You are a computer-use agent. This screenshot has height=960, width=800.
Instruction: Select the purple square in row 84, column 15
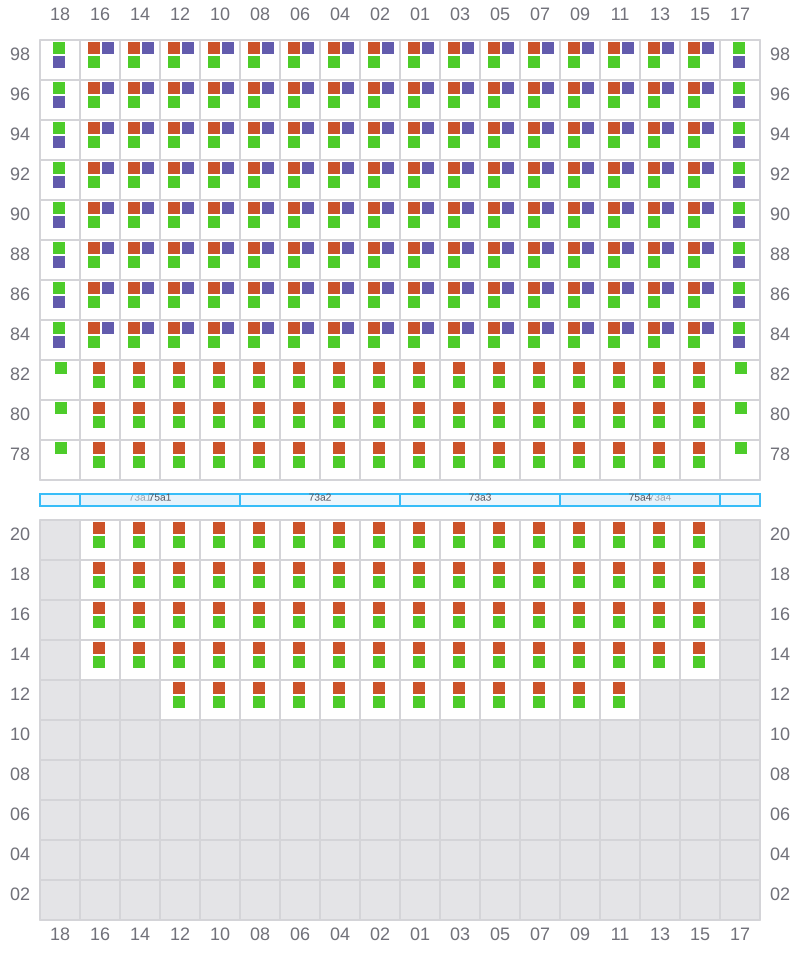pyautogui.click(x=708, y=328)
